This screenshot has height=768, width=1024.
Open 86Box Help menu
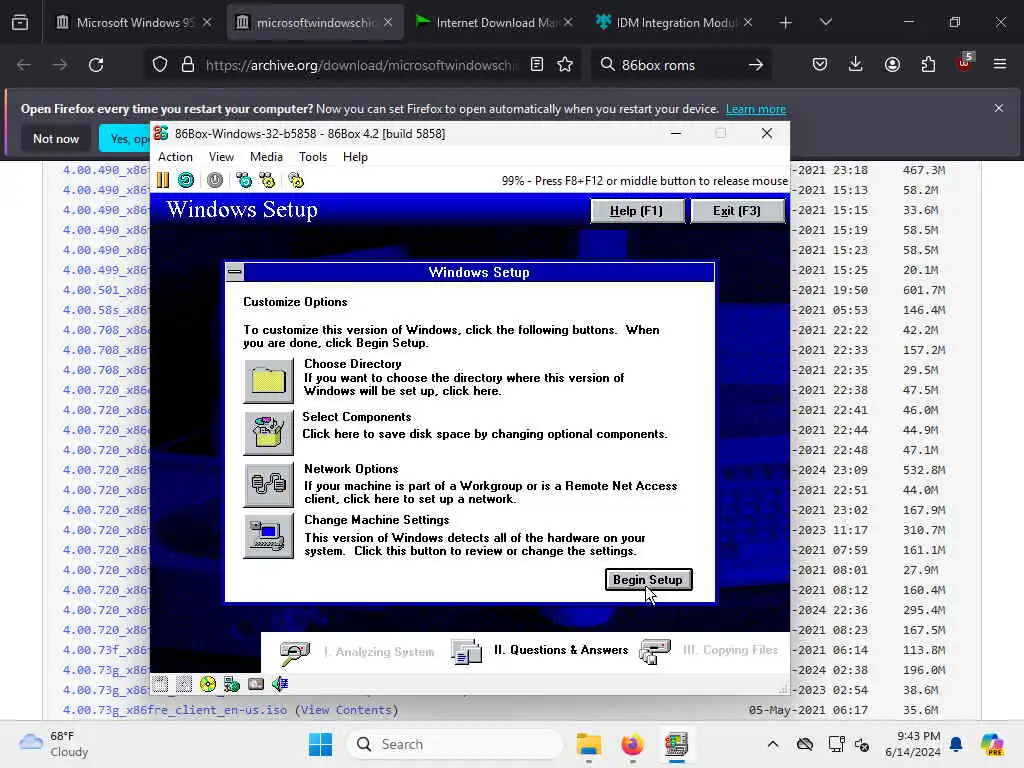(x=355, y=157)
